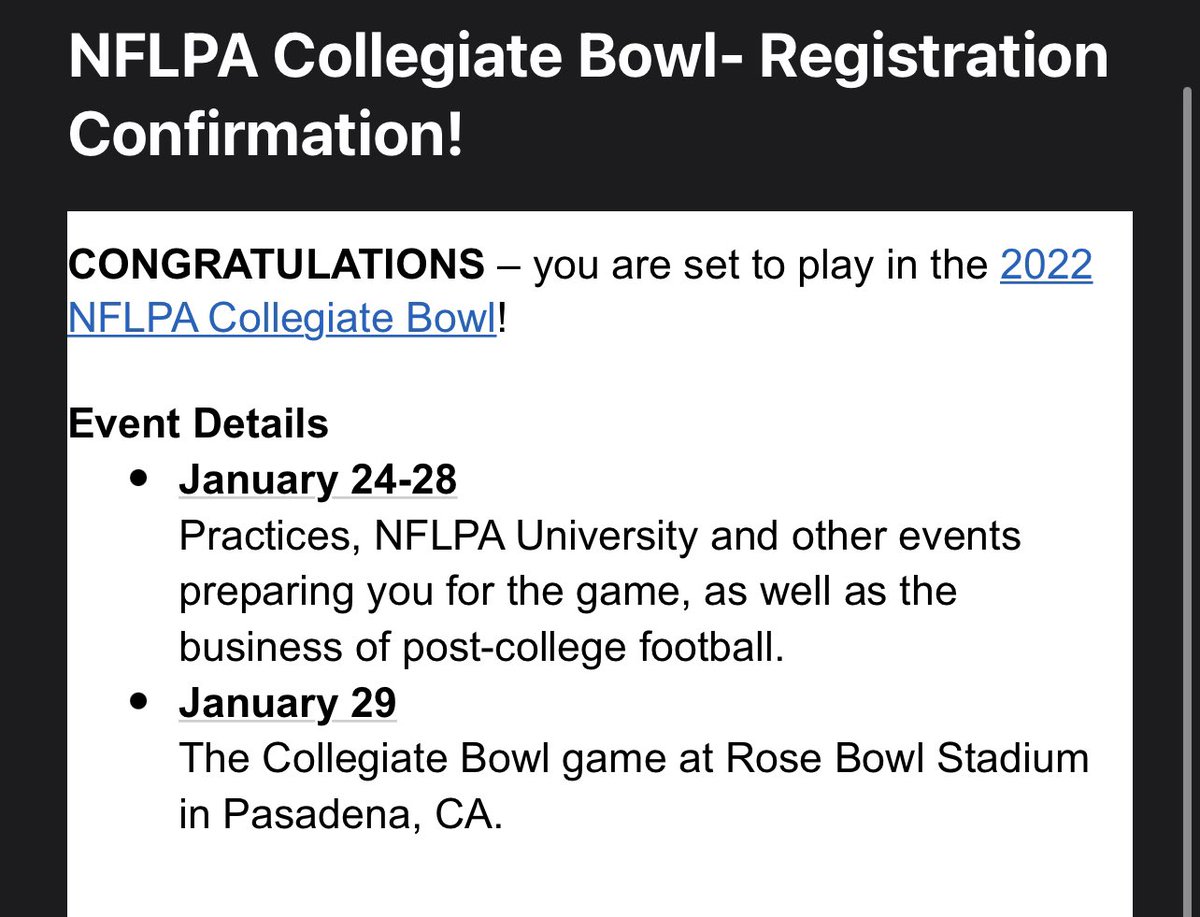Click the 'Practices' word in first bullet
Screen dimensions: 1200x917
click(x=267, y=536)
